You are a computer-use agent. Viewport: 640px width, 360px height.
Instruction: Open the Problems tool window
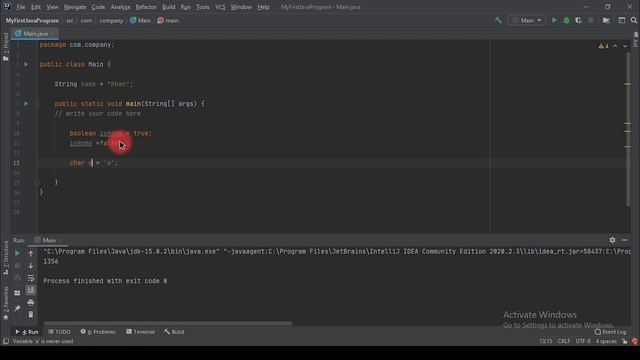98,332
